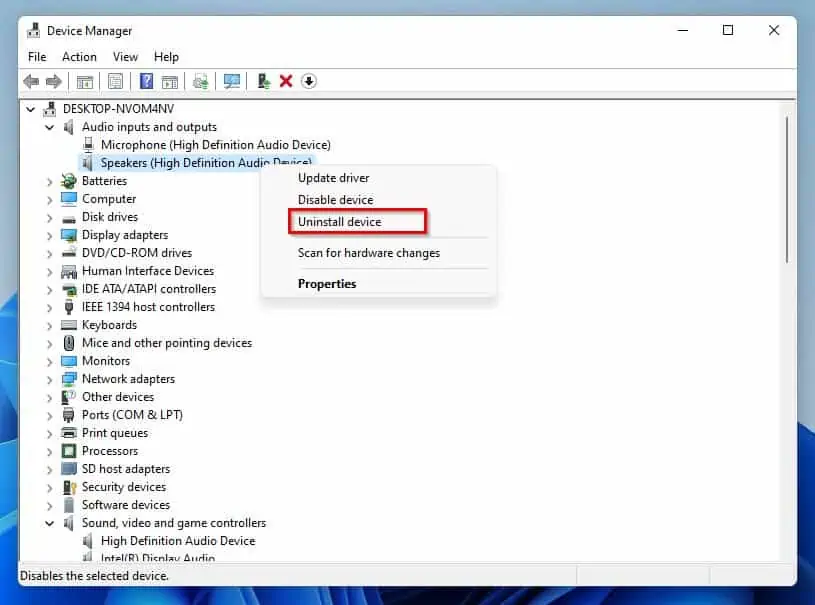Click the vertical scrollbar thumb in device tree
Image resolution: width=815 pixels, height=605 pixels.
click(787, 190)
